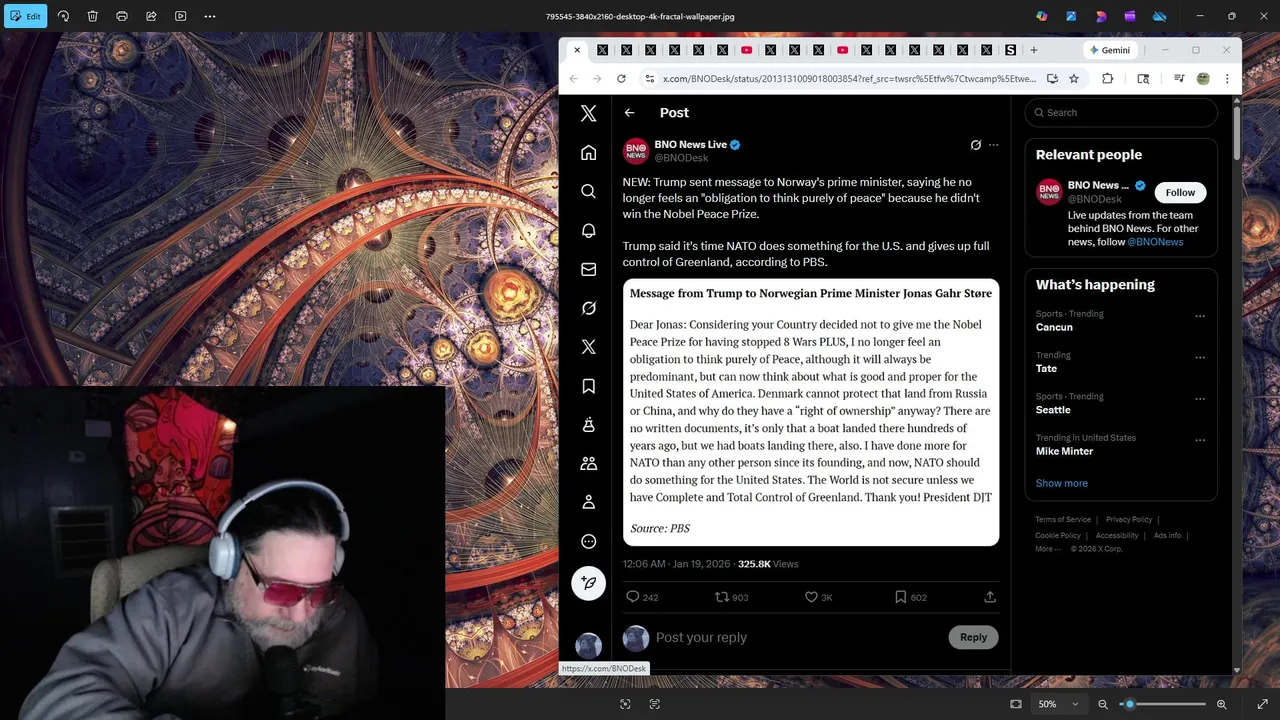Viewport: 1280px width, 720px height.
Task: Open Terms of Service footer link
Action: 1063,519
